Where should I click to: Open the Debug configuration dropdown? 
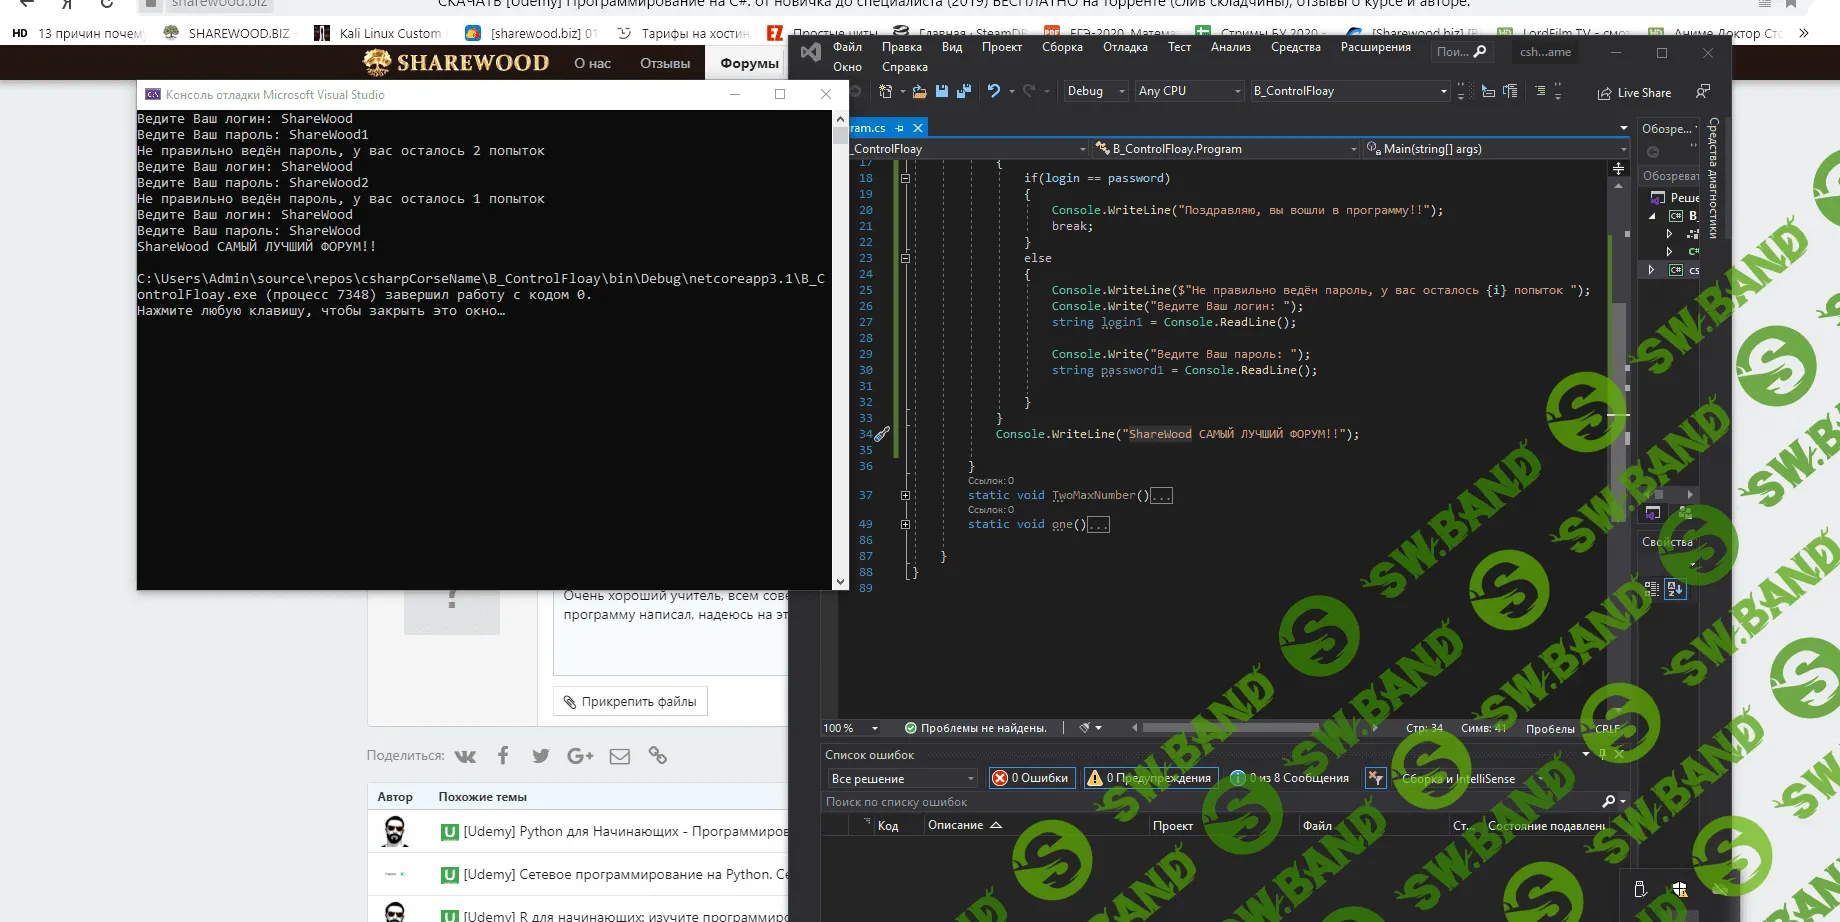pyautogui.click(x=1095, y=91)
